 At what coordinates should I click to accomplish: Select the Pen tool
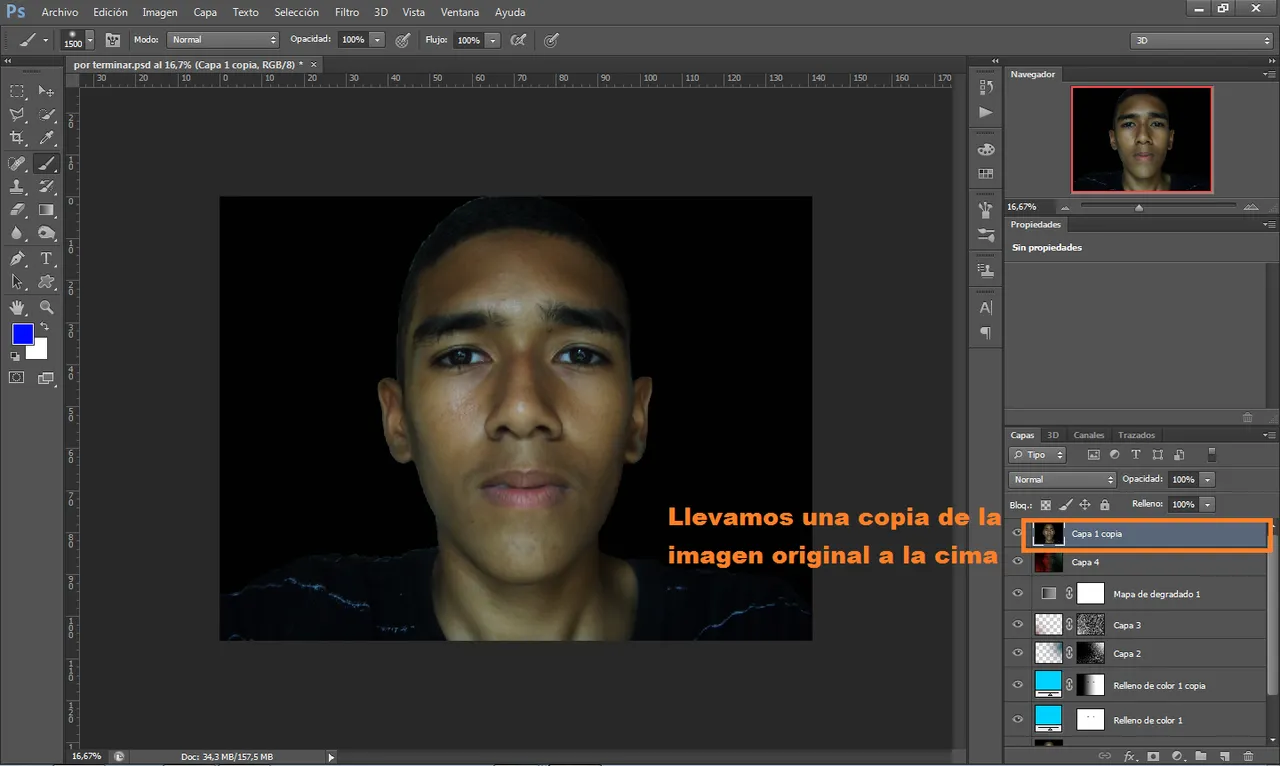click(x=17, y=259)
